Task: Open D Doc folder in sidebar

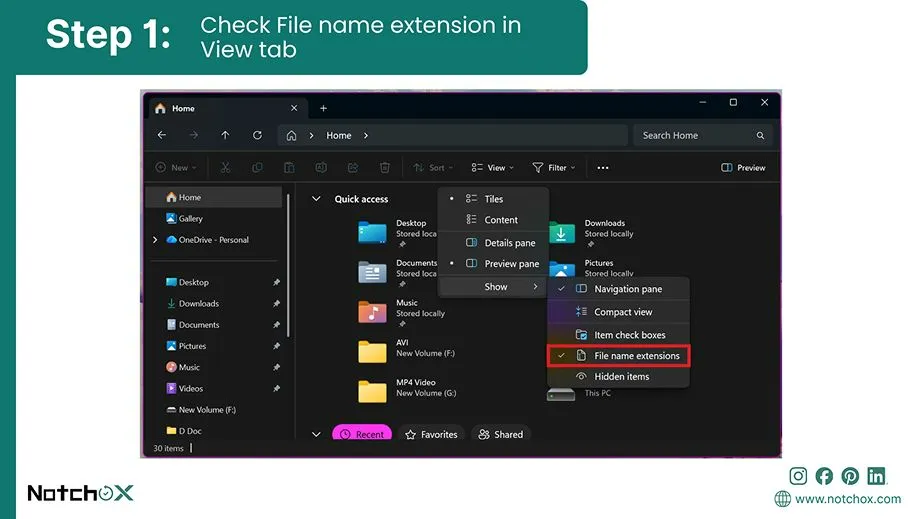Action: point(183,431)
